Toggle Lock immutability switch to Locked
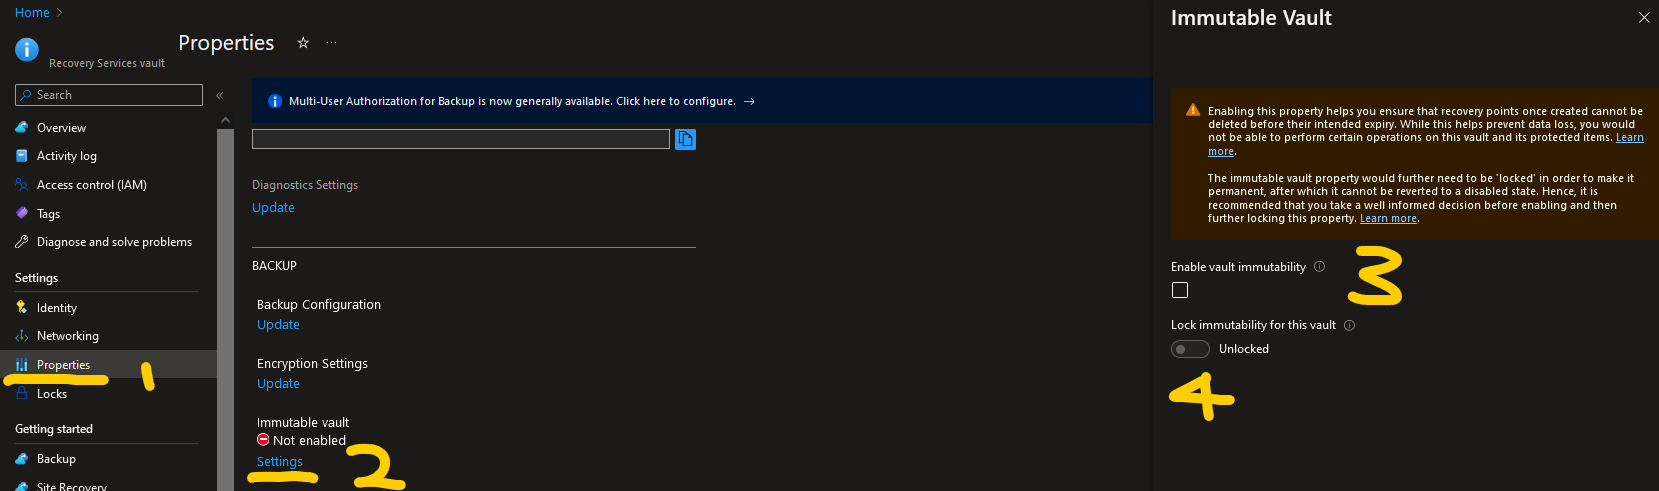 pyautogui.click(x=1190, y=349)
